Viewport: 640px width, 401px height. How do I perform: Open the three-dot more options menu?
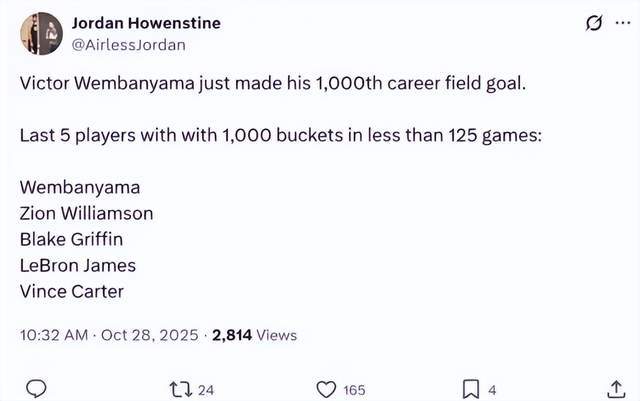point(623,23)
